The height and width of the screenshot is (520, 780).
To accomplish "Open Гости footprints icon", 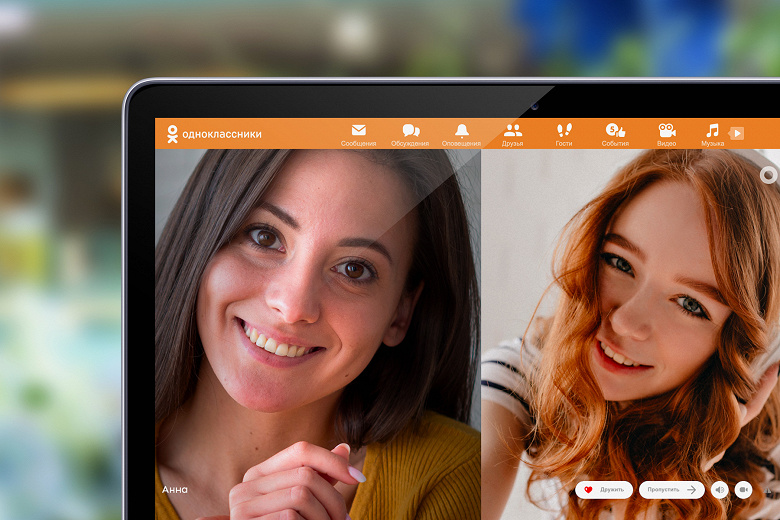I will click(564, 130).
